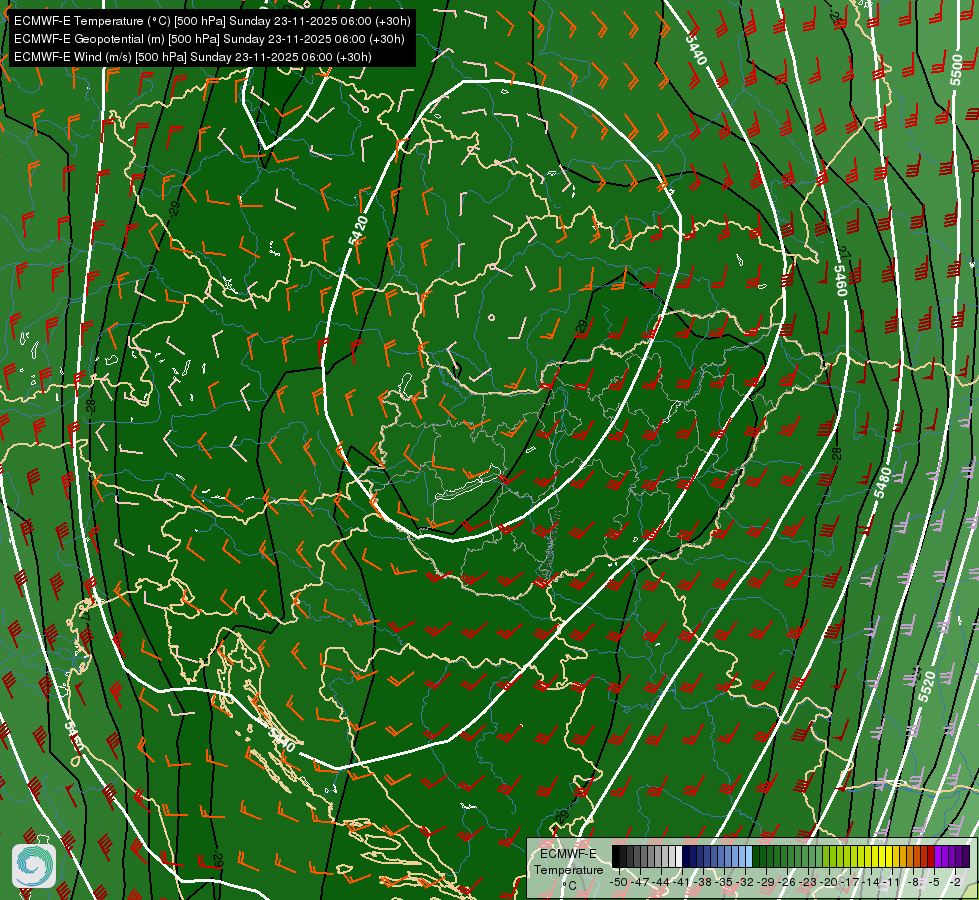
Task: Click the -2 tick label in the color bar
Action: pos(955,882)
